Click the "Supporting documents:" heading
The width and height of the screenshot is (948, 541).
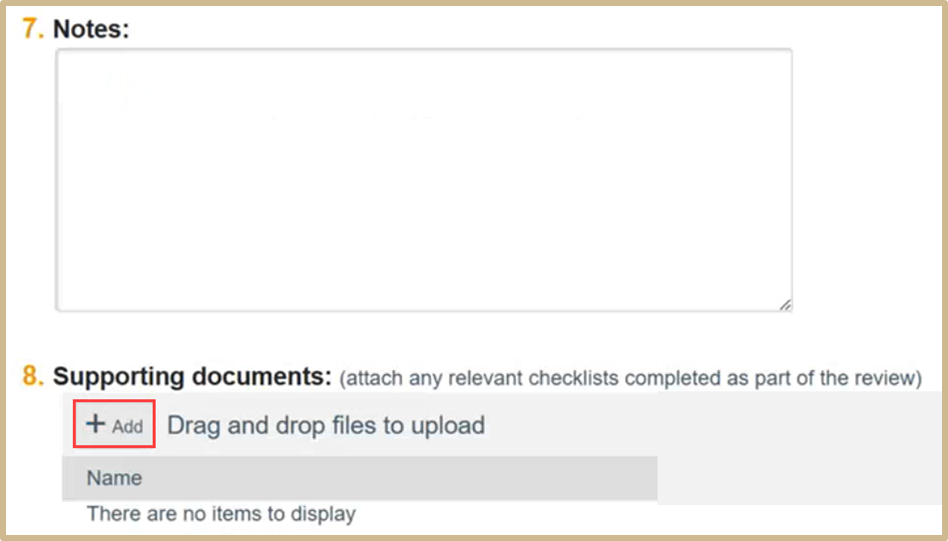[192, 377]
